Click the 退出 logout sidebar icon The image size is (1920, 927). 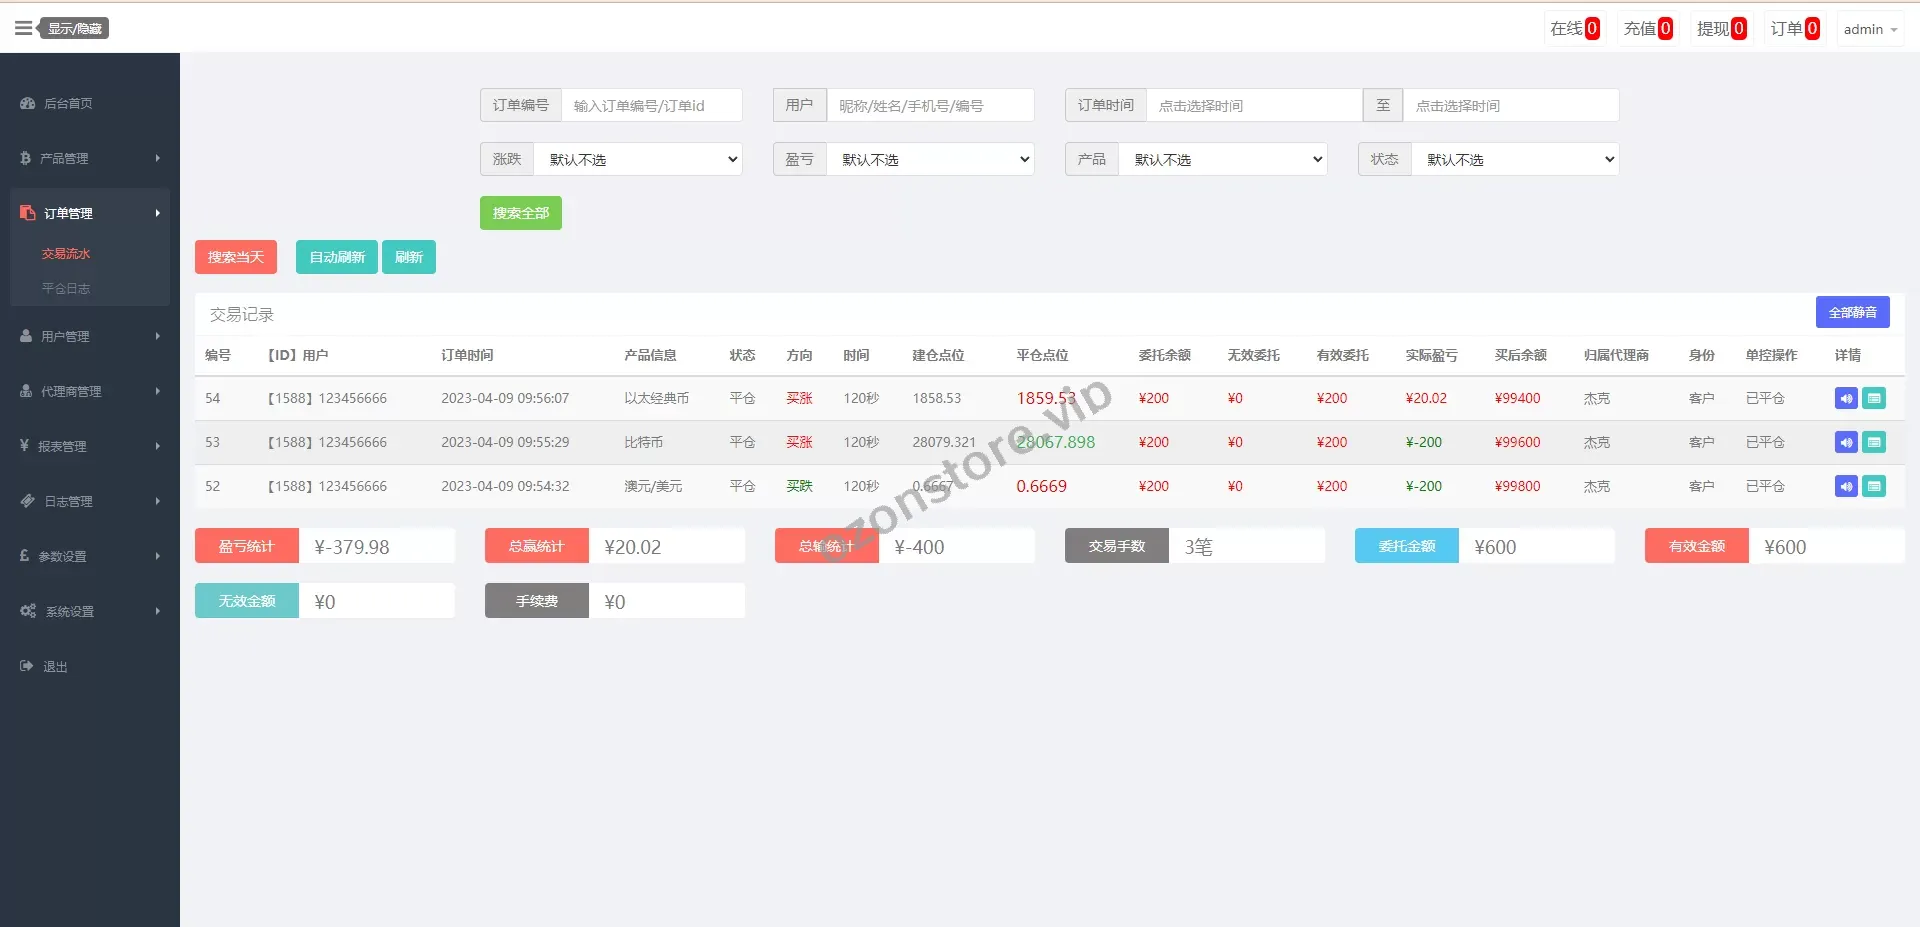point(27,666)
